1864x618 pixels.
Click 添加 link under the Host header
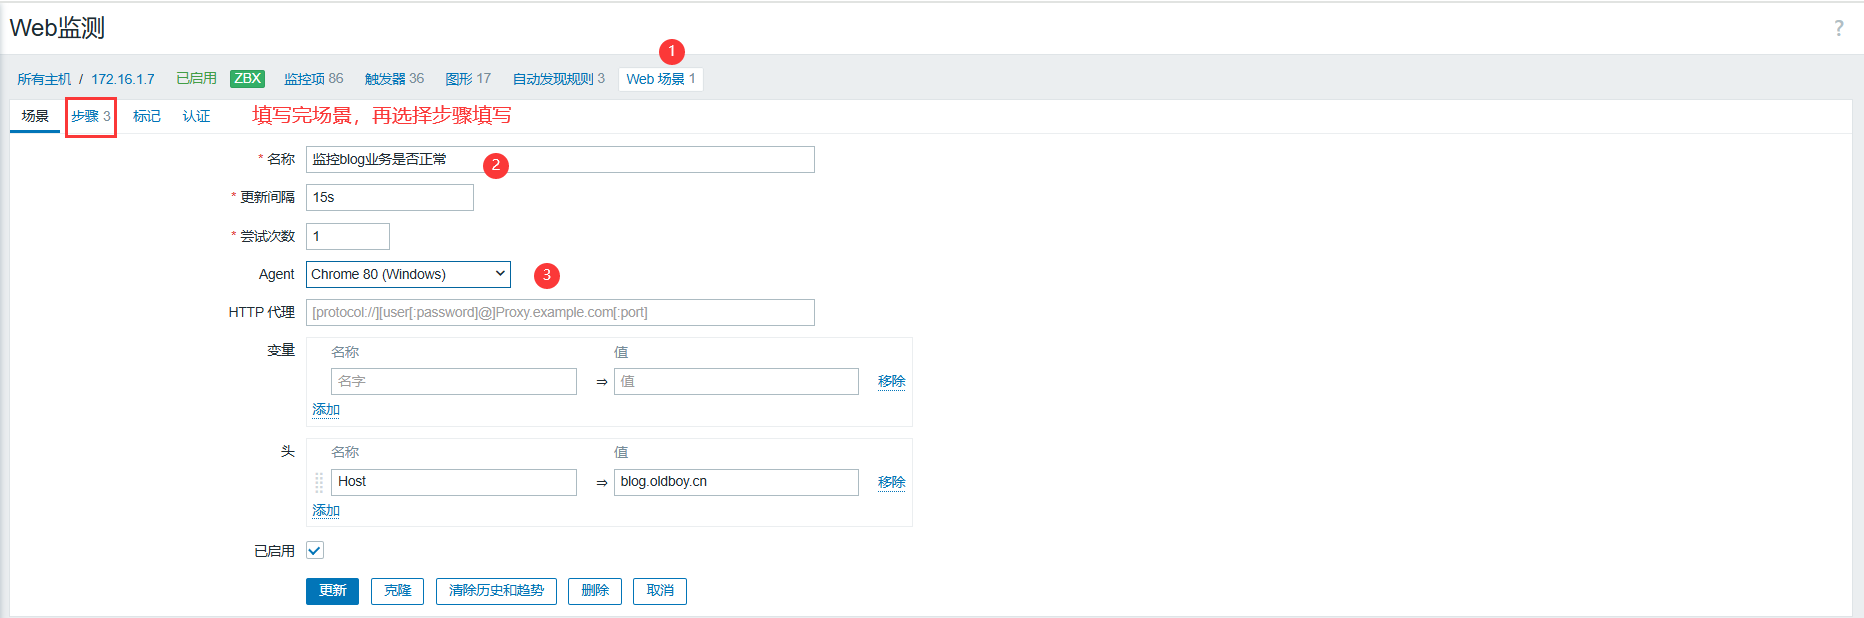(x=326, y=510)
